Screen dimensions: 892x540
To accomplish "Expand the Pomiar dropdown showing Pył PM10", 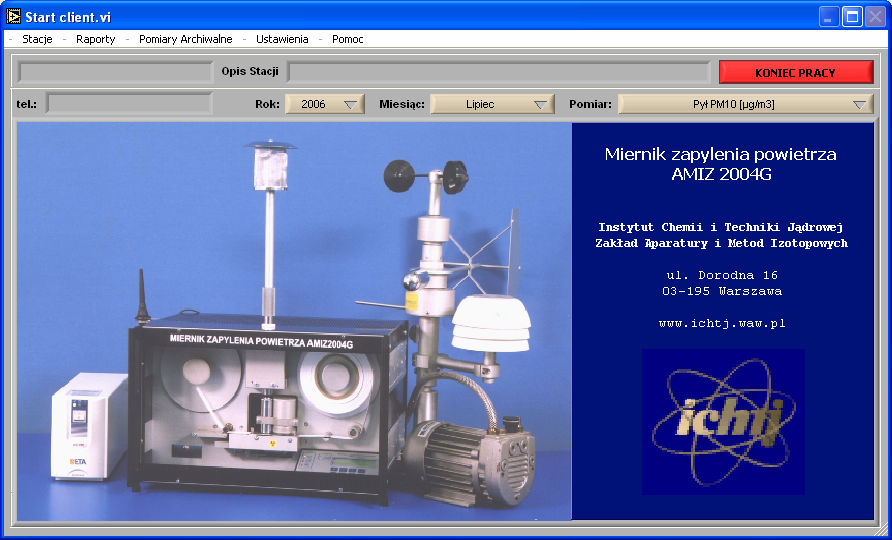I will tap(745, 104).
